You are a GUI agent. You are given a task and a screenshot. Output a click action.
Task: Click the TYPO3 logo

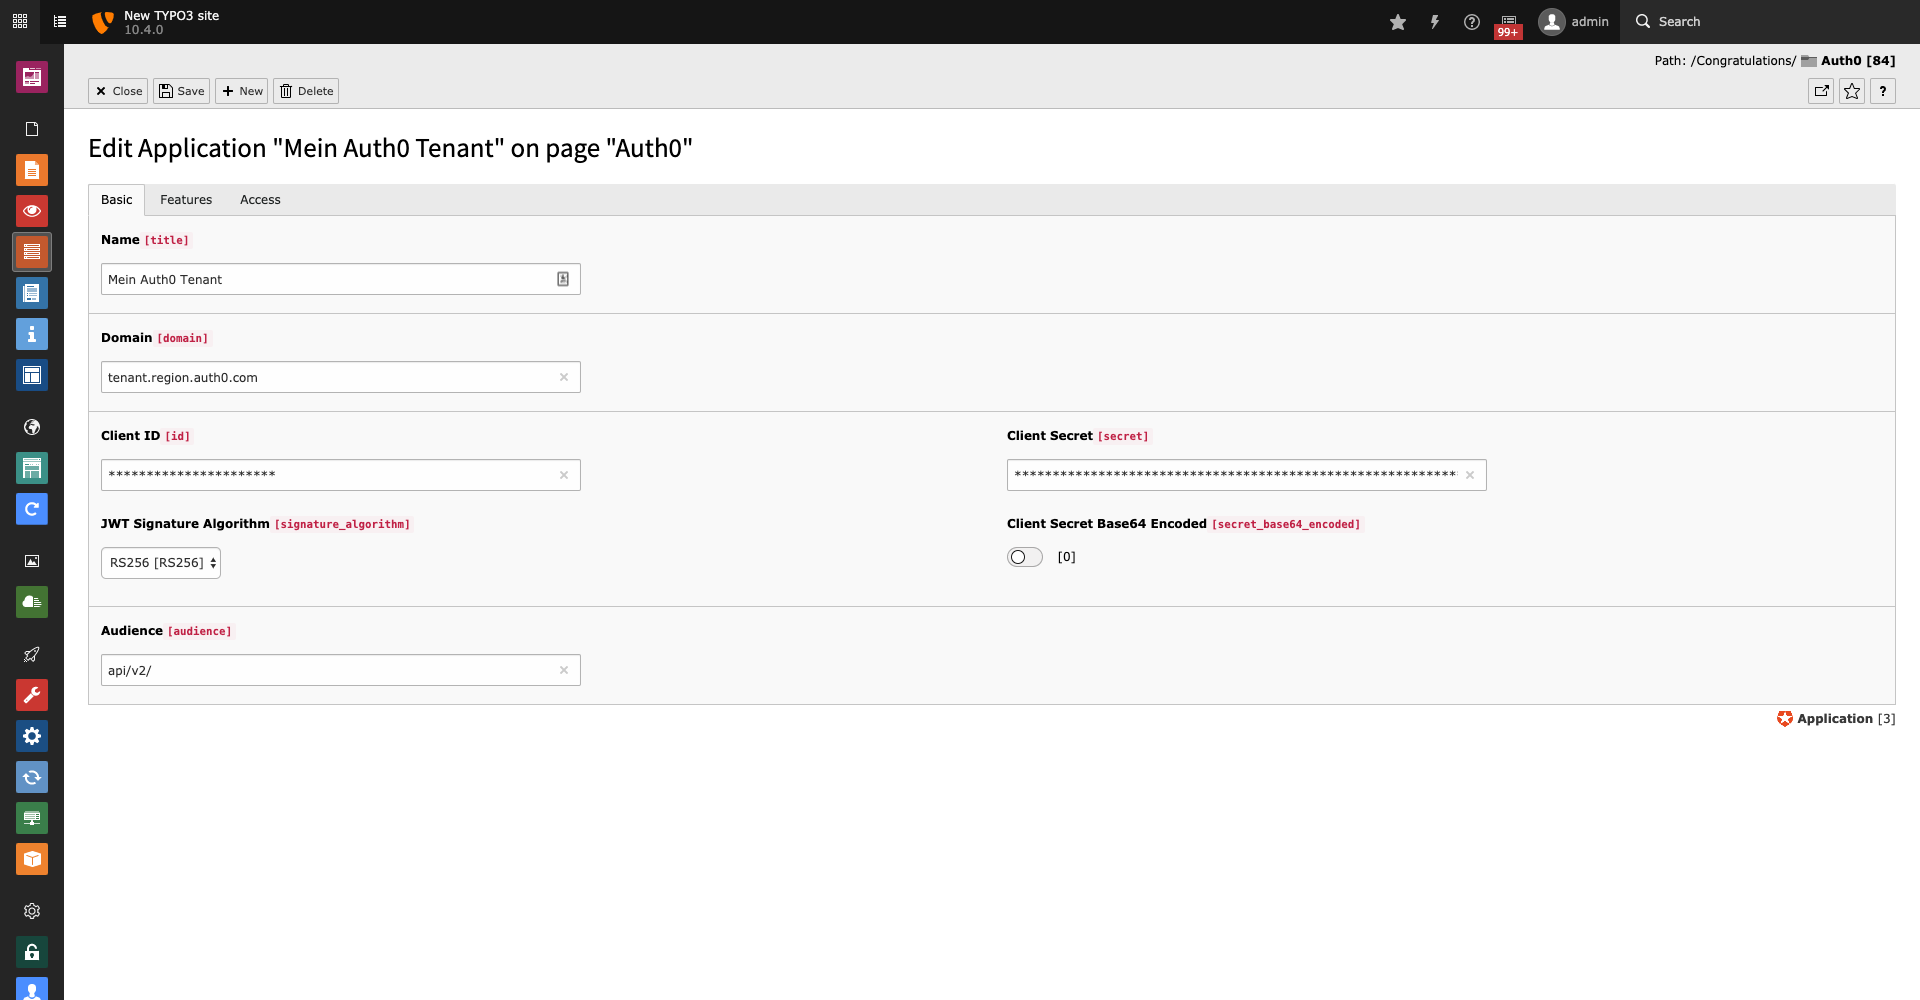coord(102,22)
